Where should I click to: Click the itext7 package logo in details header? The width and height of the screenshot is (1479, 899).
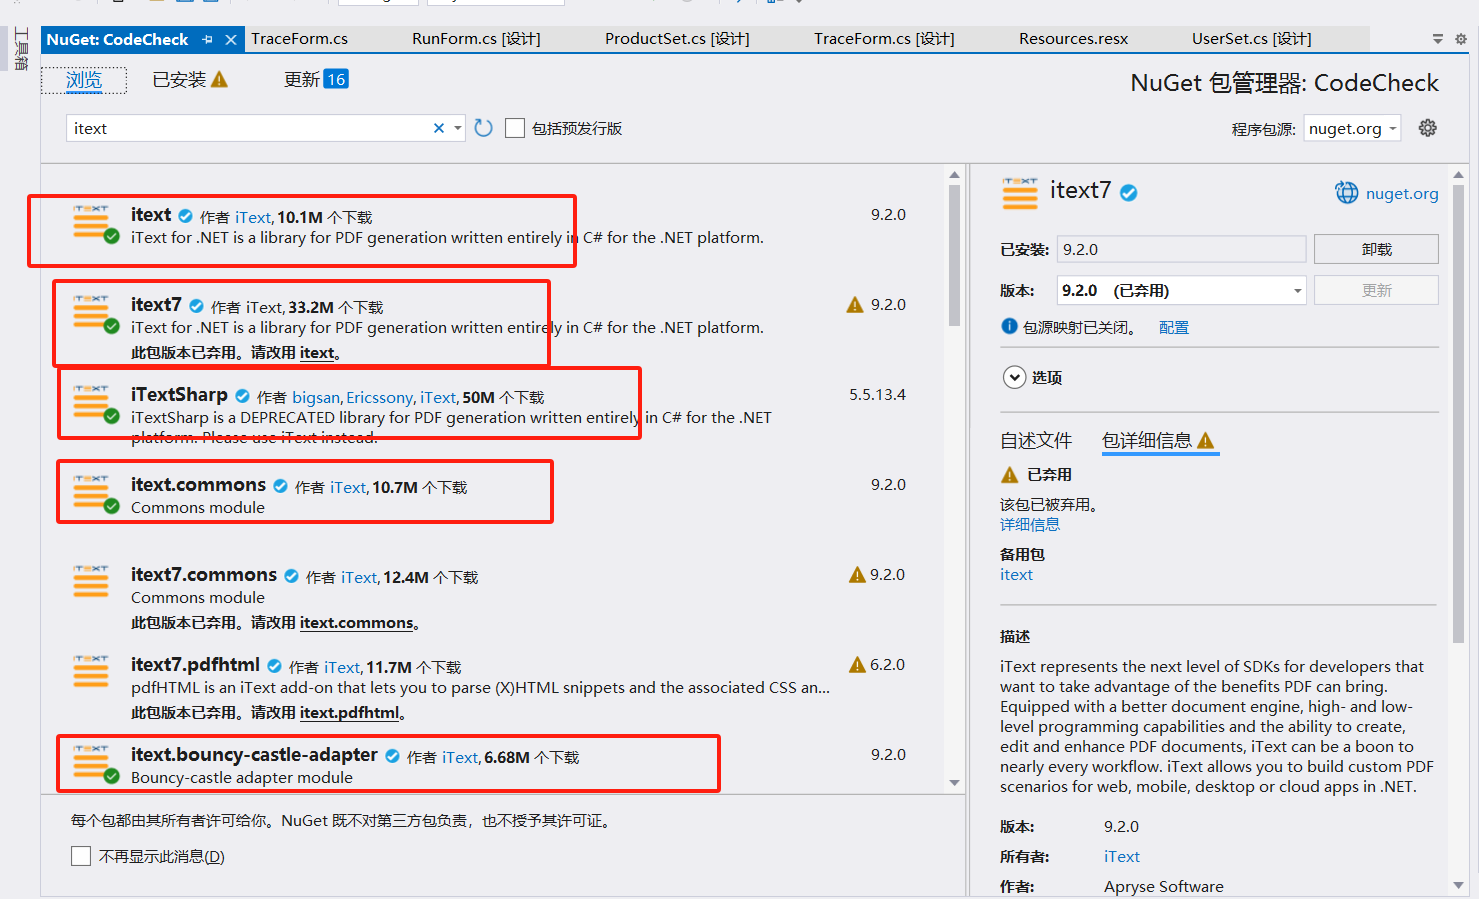[1019, 192]
